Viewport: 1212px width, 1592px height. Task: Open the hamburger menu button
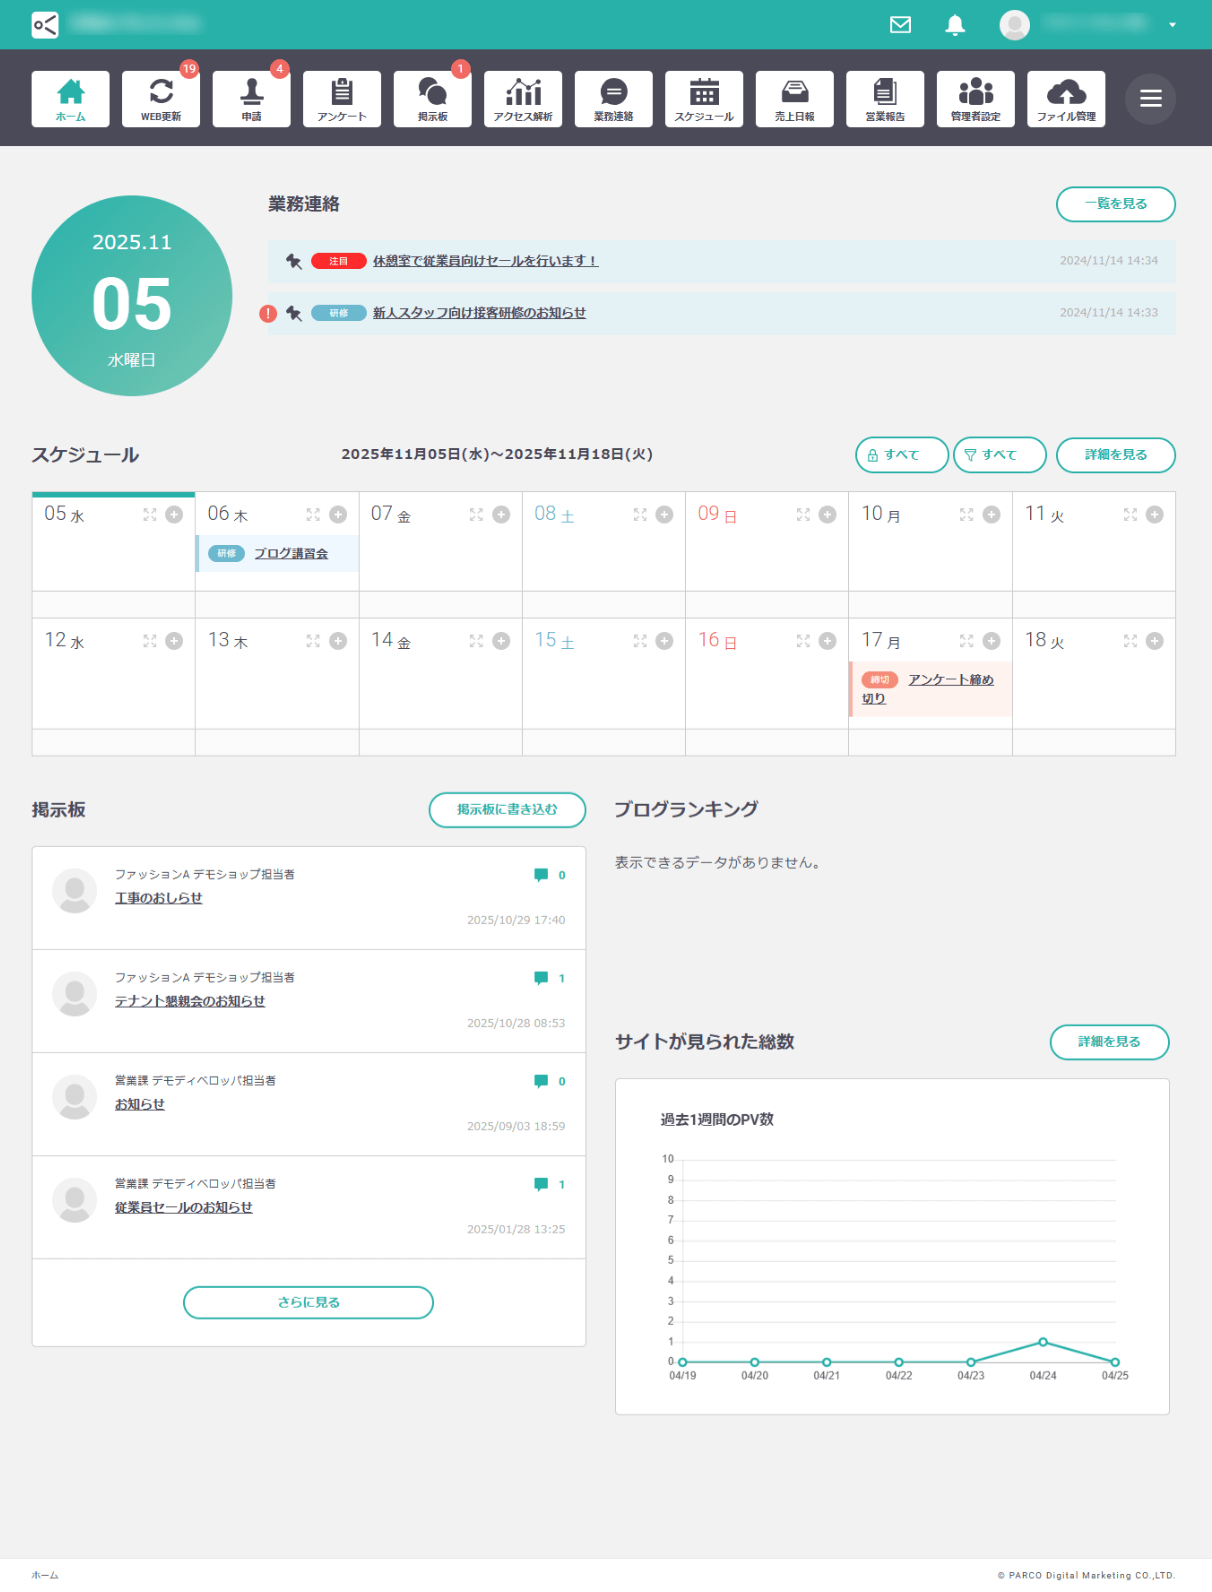click(1150, 99)
